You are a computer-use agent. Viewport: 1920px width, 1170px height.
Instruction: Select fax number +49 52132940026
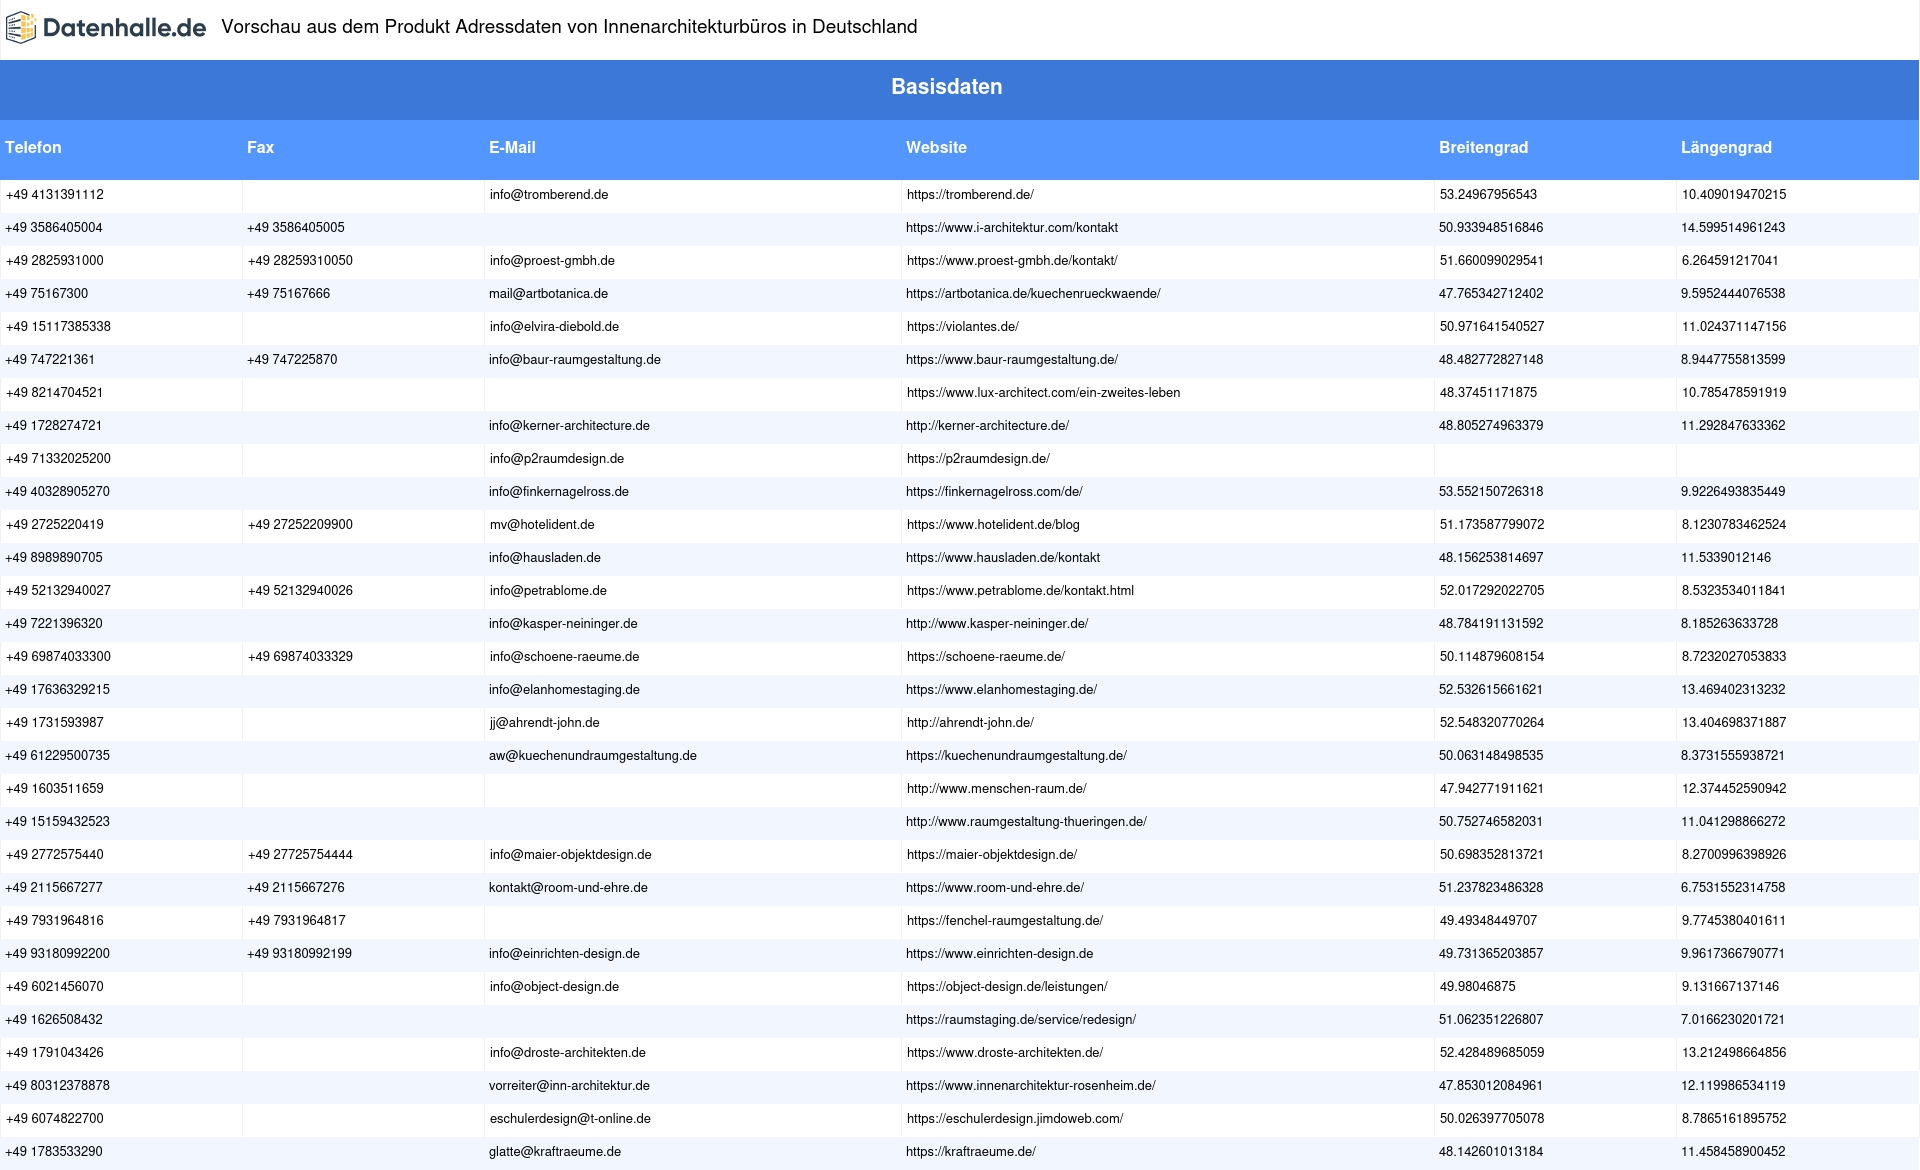[300, 591]
